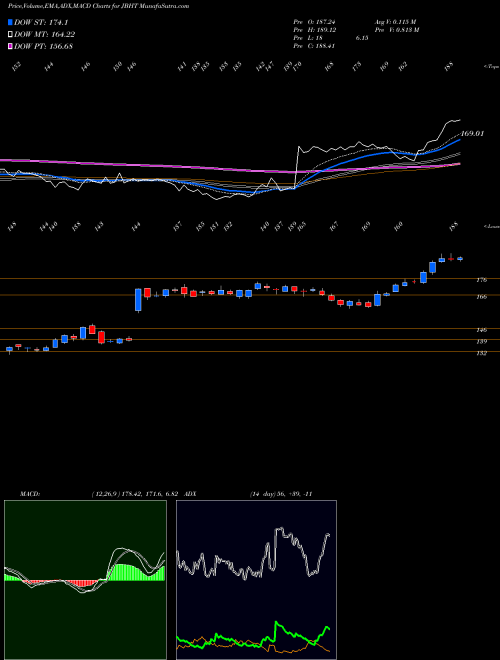The height and width of the screenshot is (660, 500).
Task: Click the 166 price level label
Action: click(482, 296)
